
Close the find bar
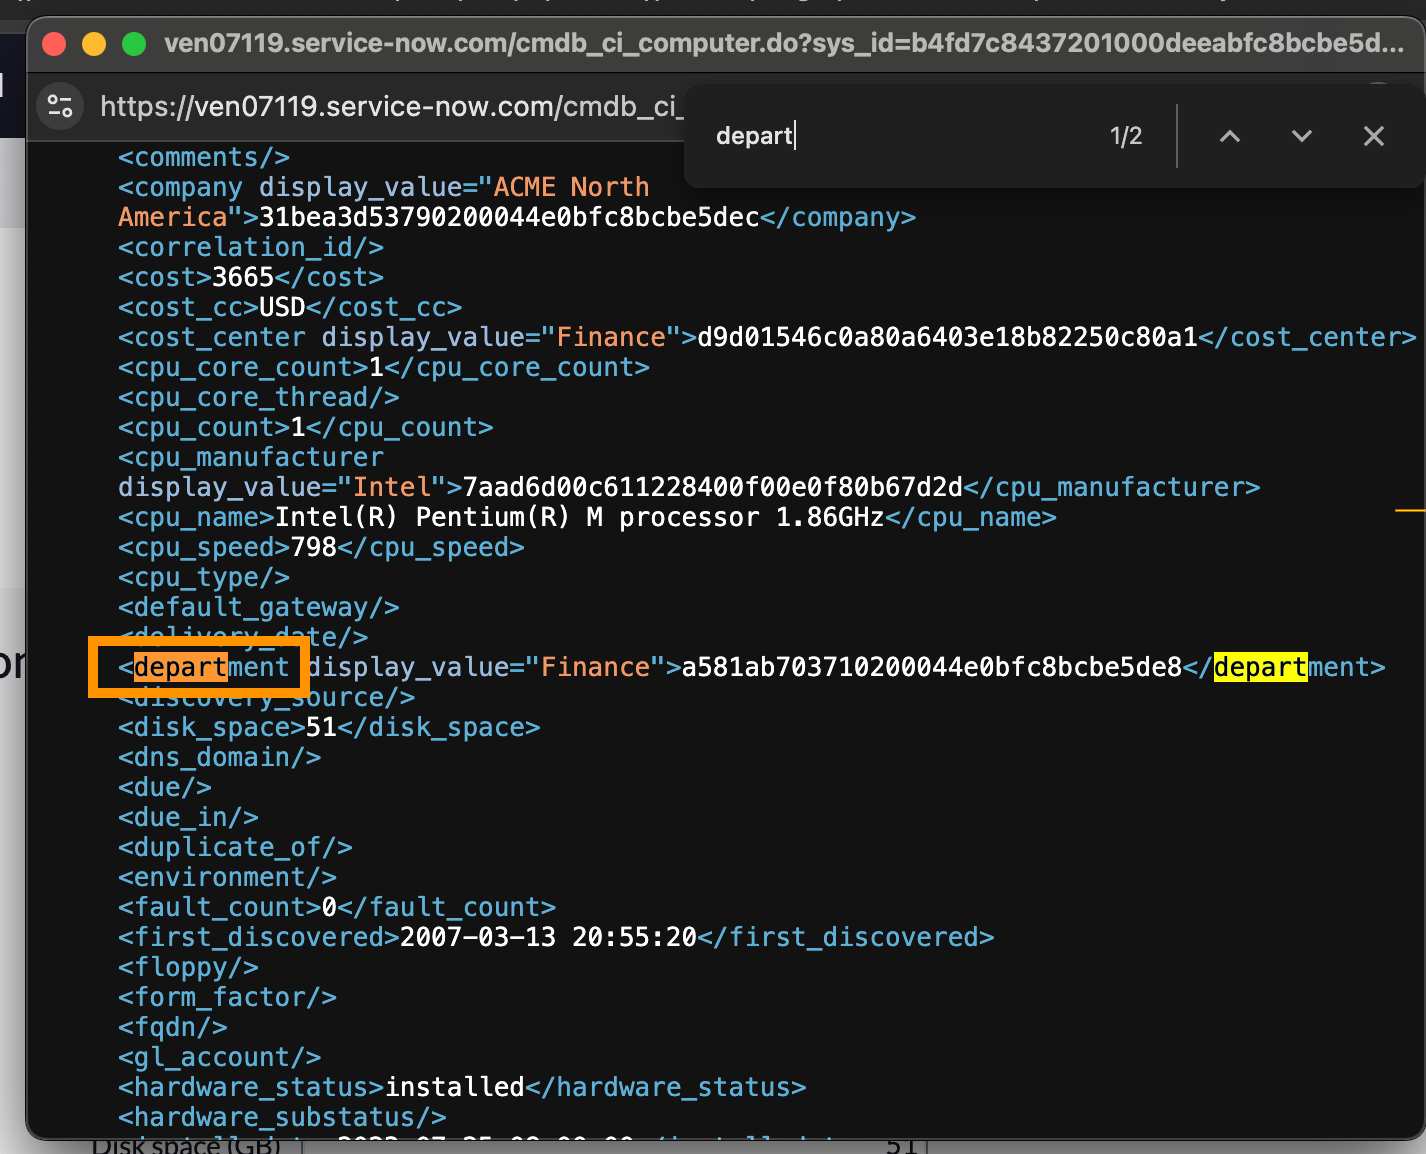1374,136
